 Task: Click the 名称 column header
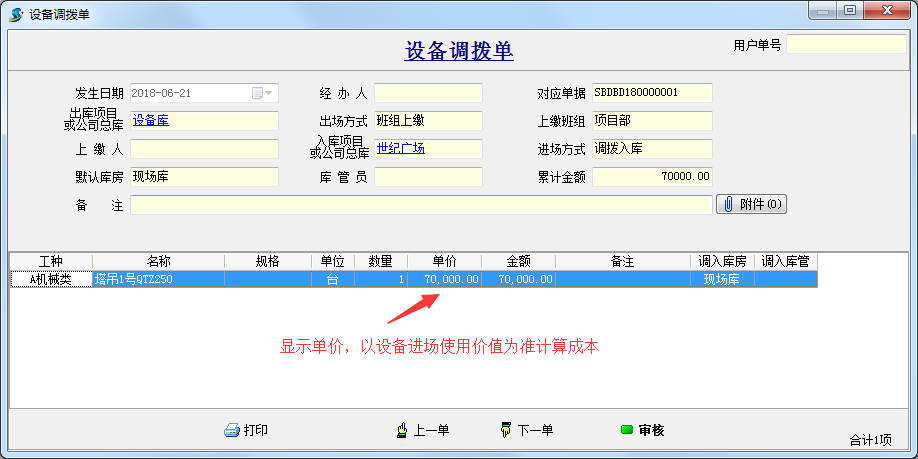pyautogui.click(x=158, y=262)
